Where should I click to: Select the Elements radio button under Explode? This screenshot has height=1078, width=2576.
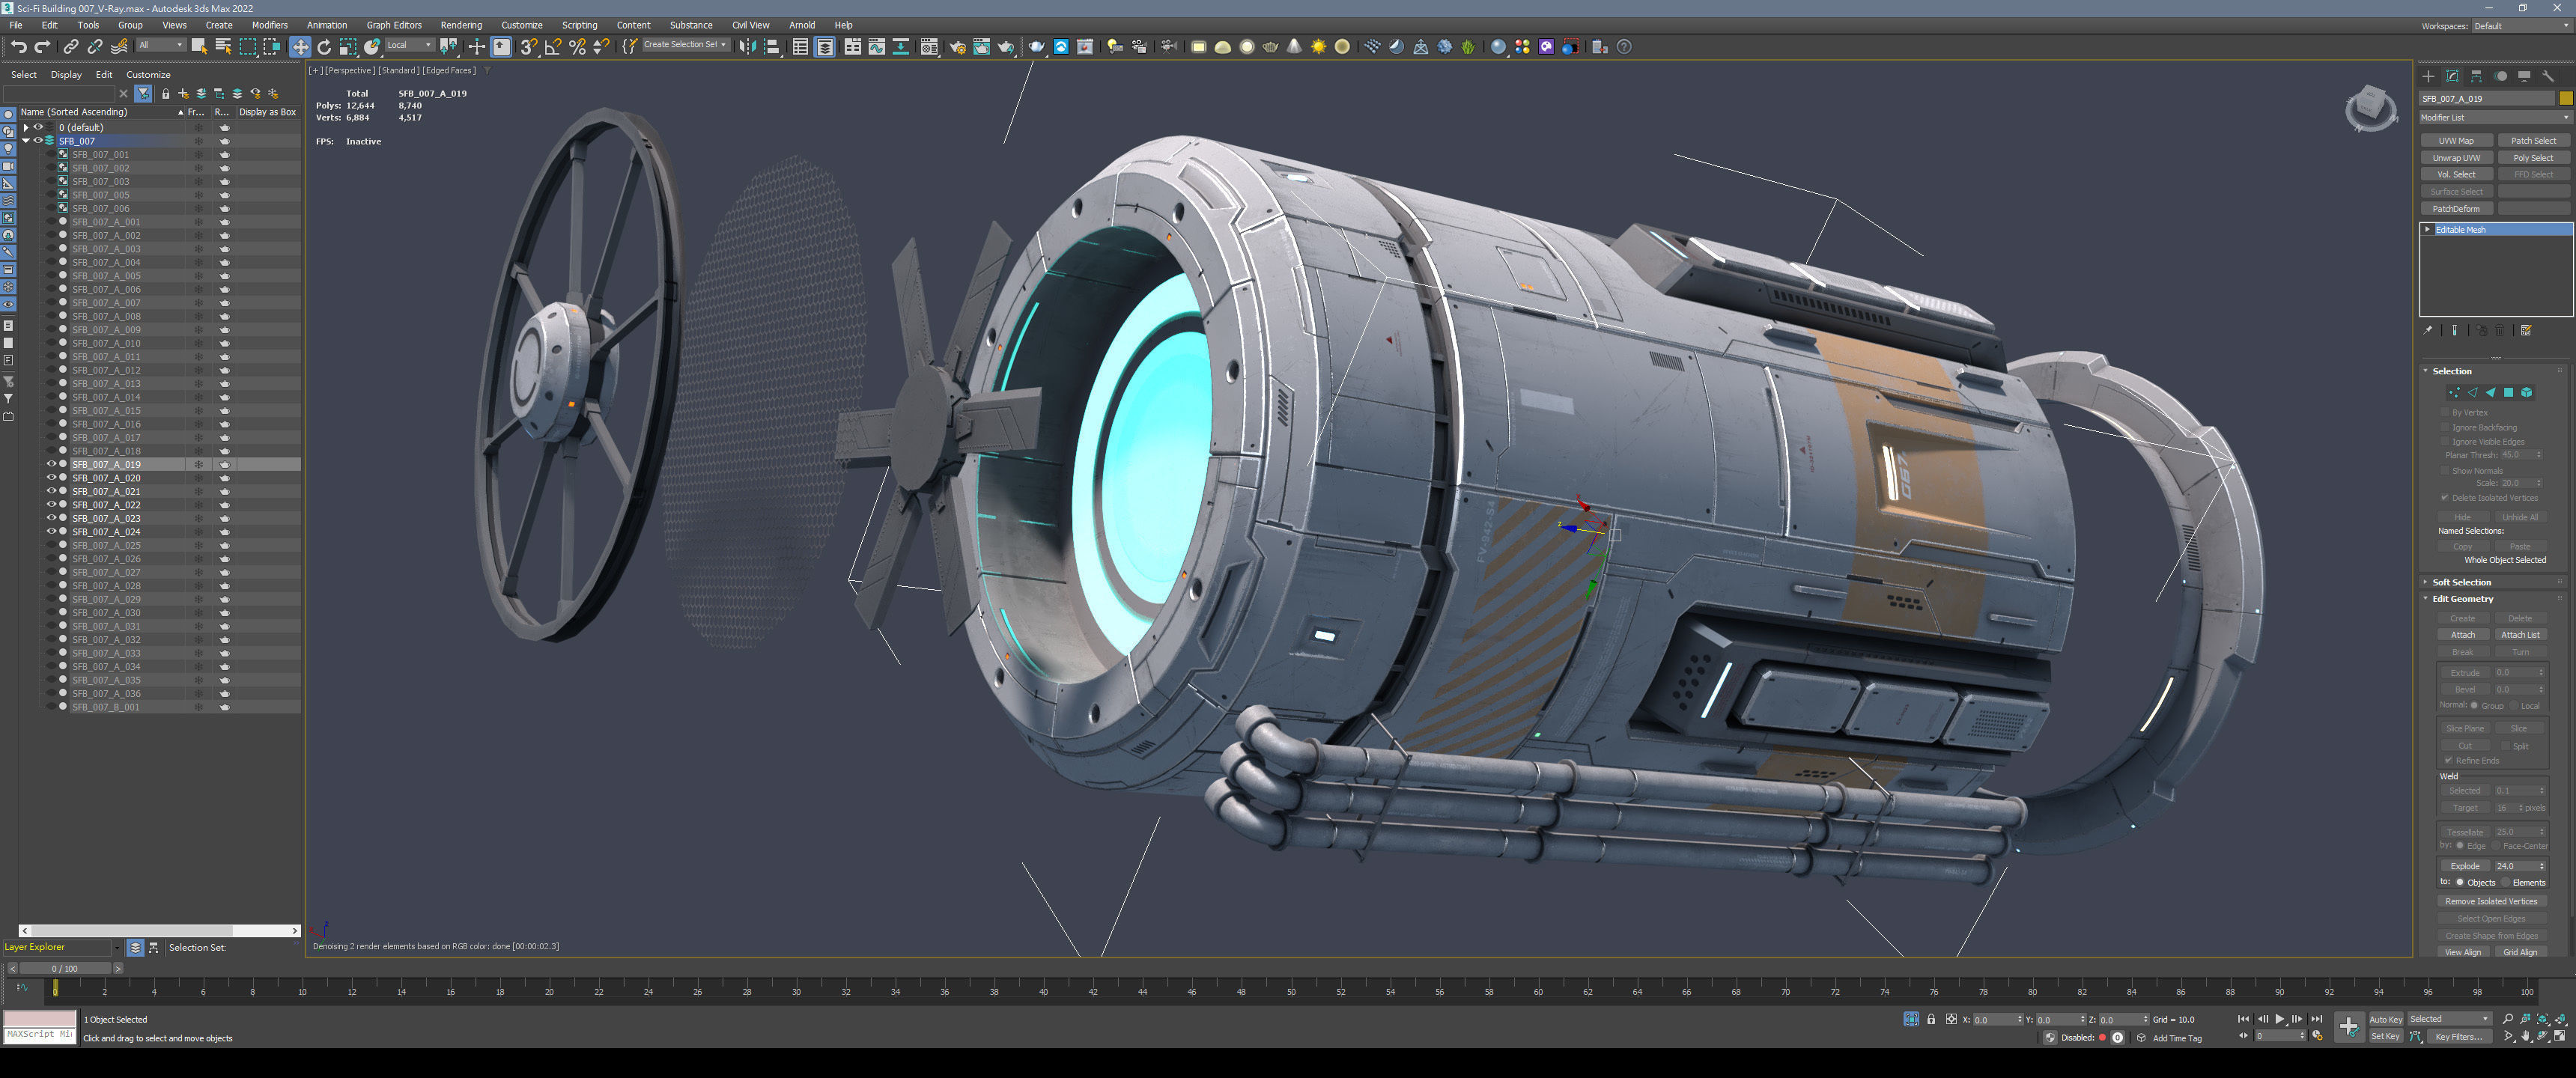(2505, 882)
